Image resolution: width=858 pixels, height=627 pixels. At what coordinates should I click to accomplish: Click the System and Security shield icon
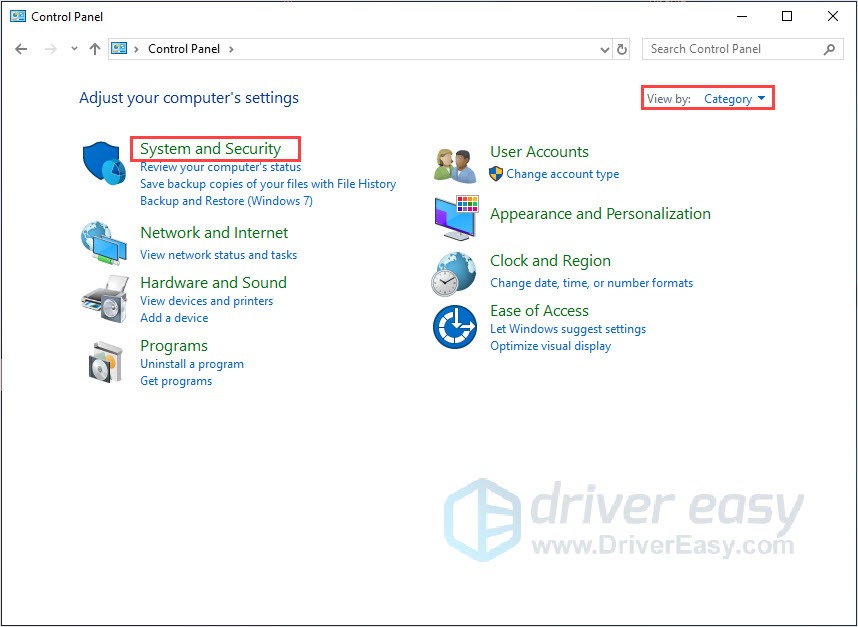point(105,164)
